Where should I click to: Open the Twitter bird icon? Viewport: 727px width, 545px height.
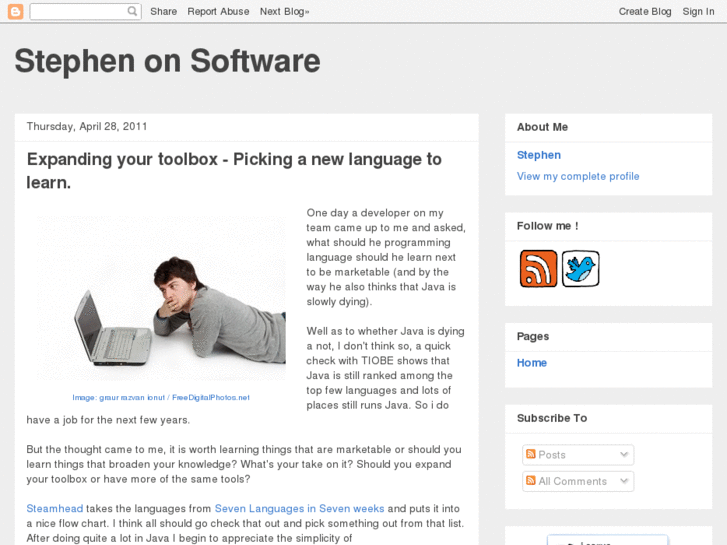click(580, 269)
